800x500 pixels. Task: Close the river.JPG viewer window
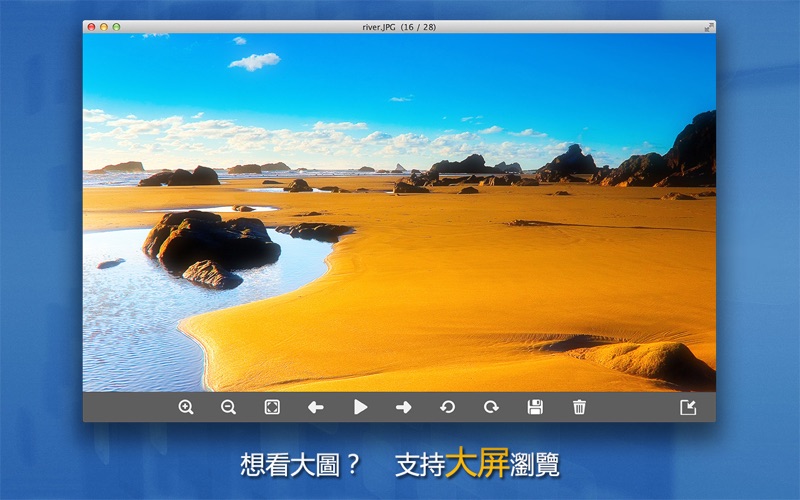click(x=91, y=27)
